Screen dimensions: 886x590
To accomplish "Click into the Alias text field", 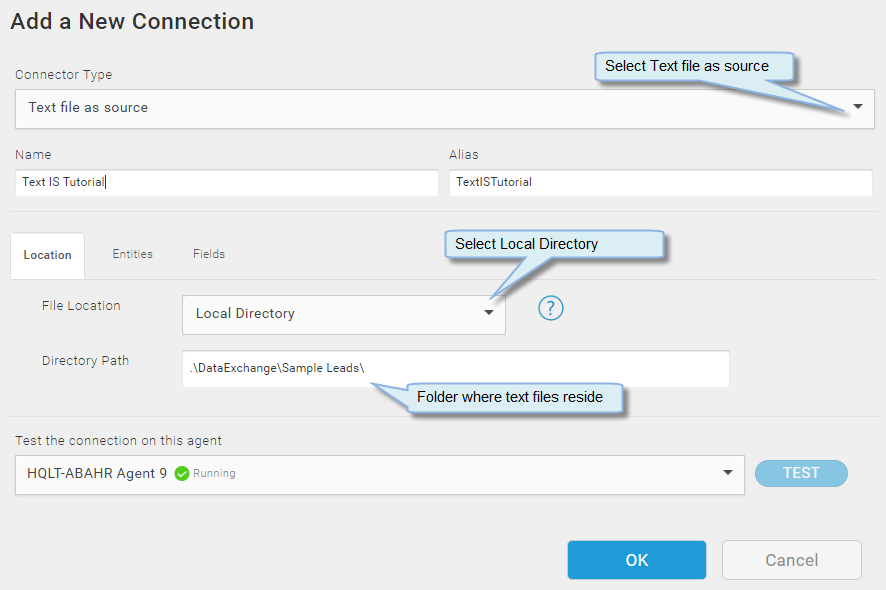I will [x=661, y=183].
